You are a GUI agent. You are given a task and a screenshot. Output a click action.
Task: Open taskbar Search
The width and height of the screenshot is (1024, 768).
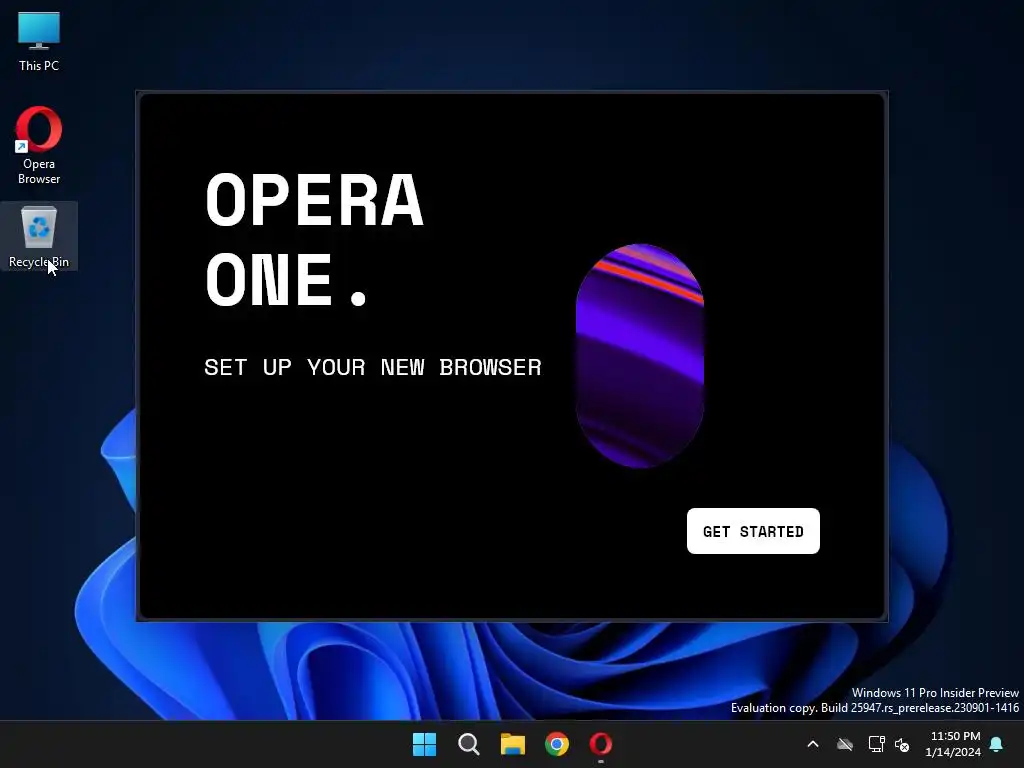pyautogui.click(x=469, y=744)
